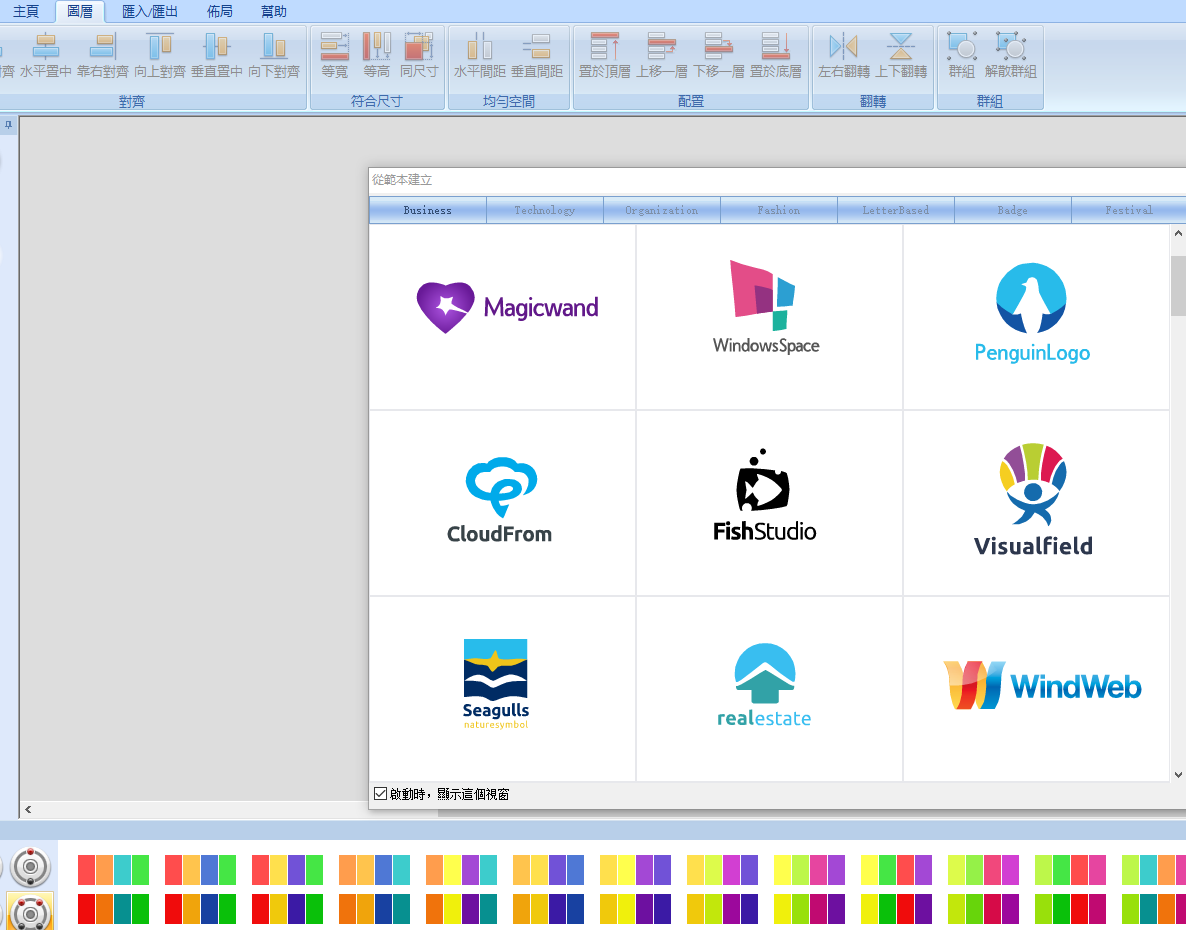Viewport: 1186px width, 930px height.
Task: Choose the Visualfield logo template
Action: (x=1036, y=503)
